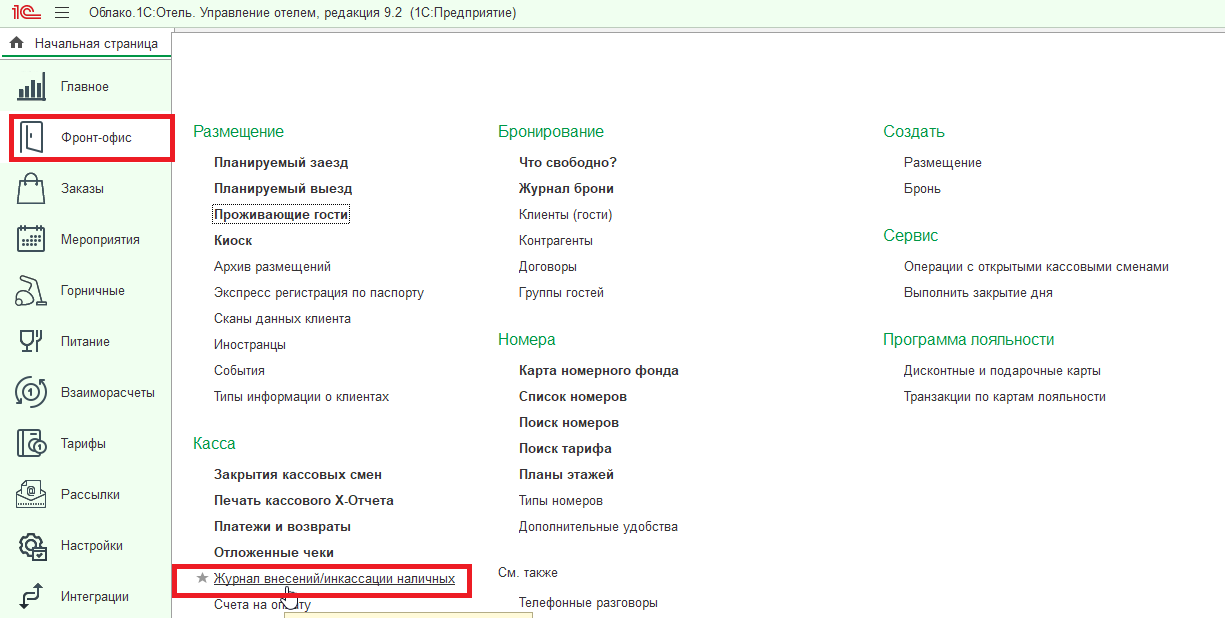Select Главное section label

(85, 87)
